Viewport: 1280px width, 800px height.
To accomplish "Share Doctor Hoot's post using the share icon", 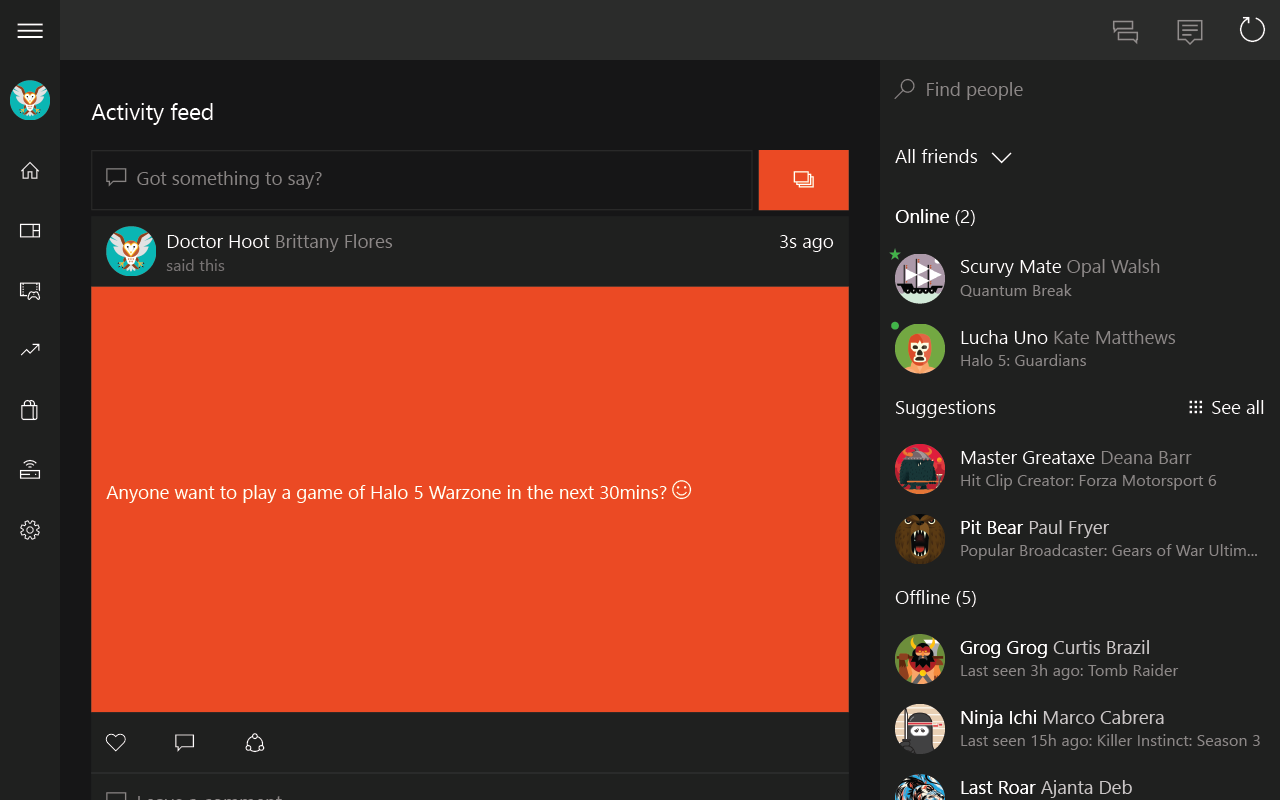I will (x=254, y=742).
